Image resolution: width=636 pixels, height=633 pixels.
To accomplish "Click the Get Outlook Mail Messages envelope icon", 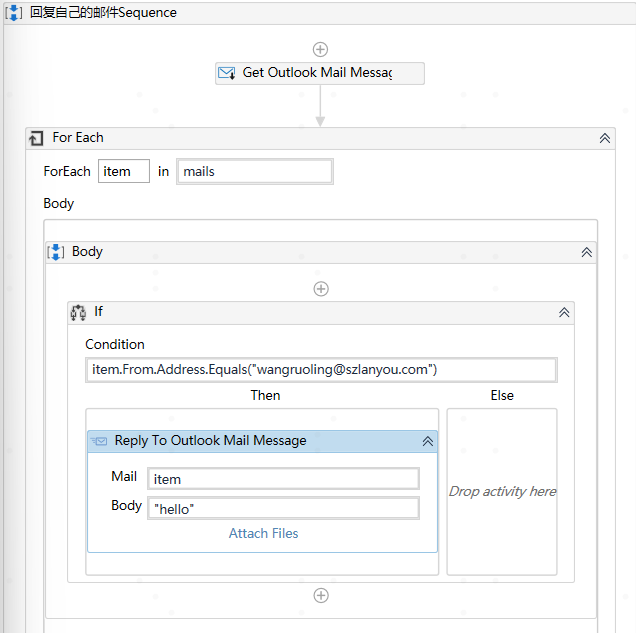I will click(x=226, y=73).
